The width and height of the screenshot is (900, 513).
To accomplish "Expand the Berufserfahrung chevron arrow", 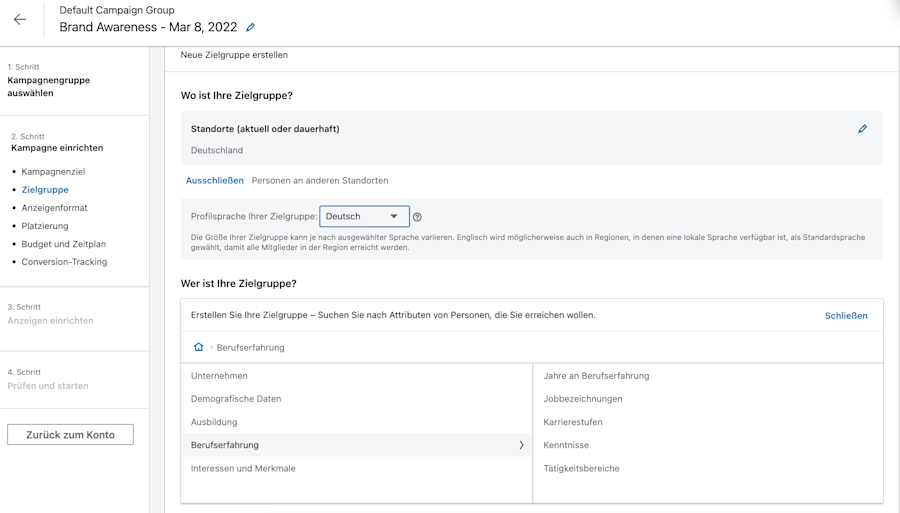I will 521,445.
